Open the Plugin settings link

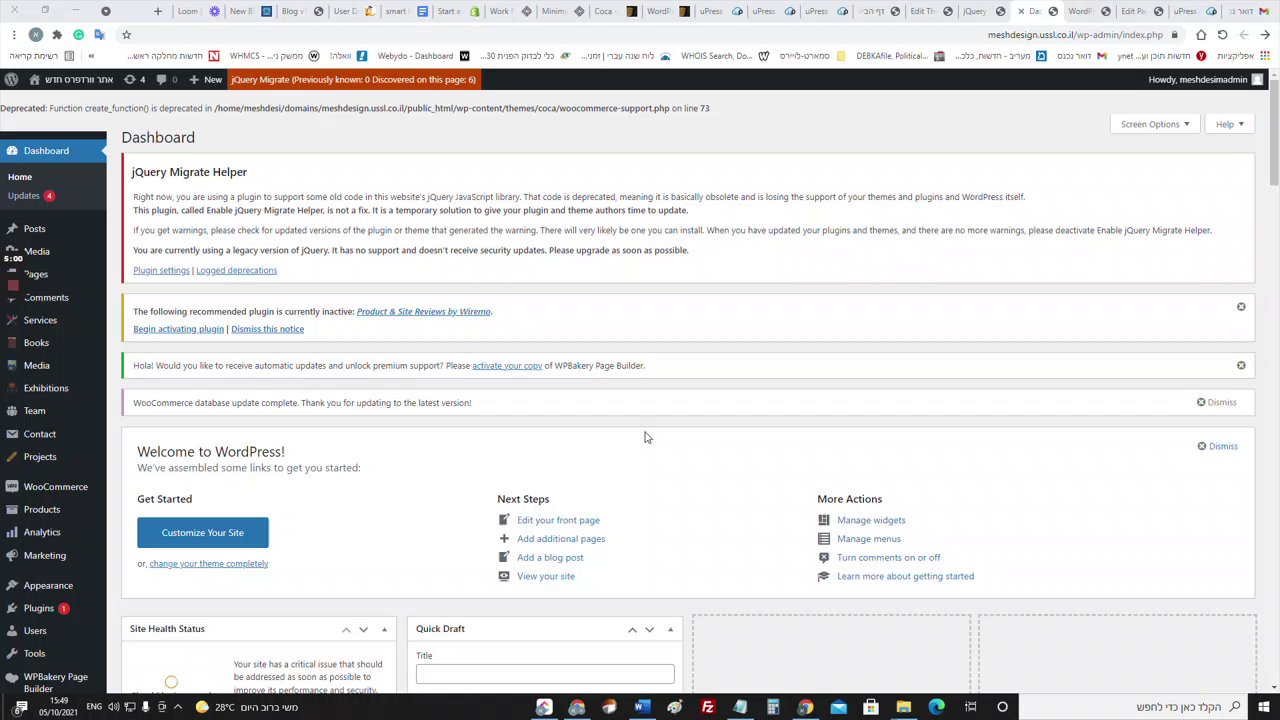click(x=161, y=270)
